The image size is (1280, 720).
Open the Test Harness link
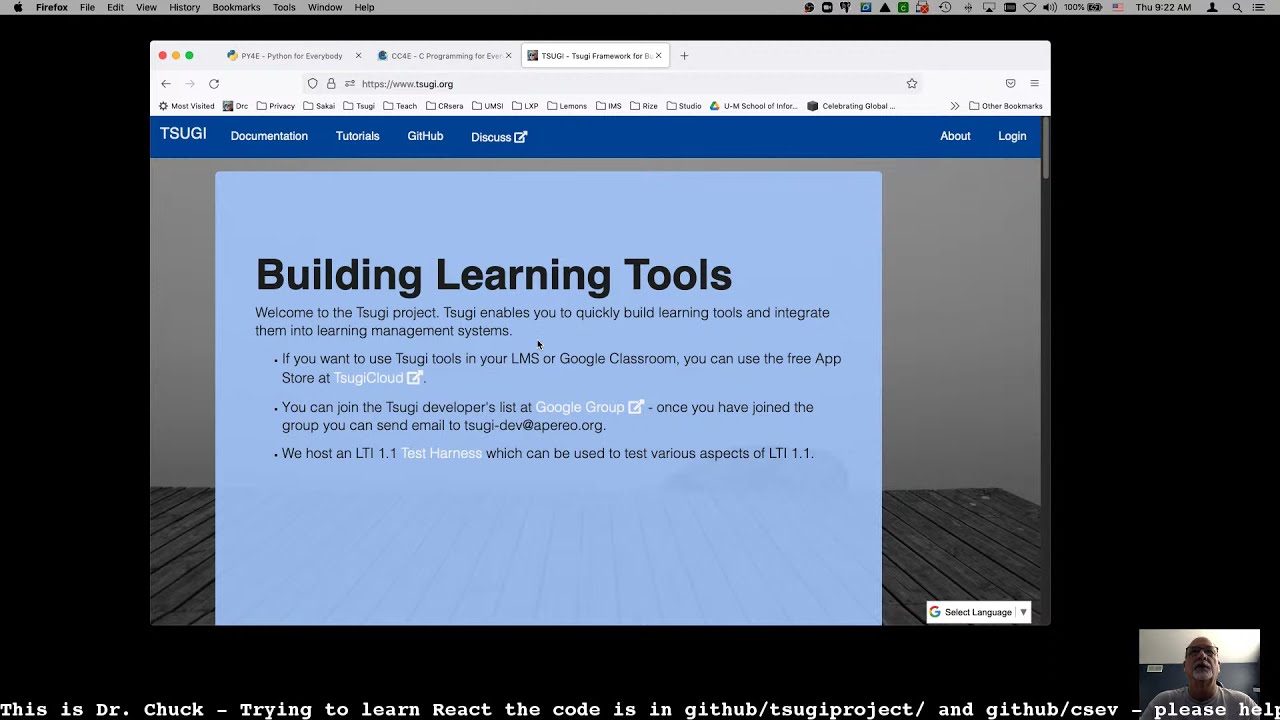tap(441, 453)
